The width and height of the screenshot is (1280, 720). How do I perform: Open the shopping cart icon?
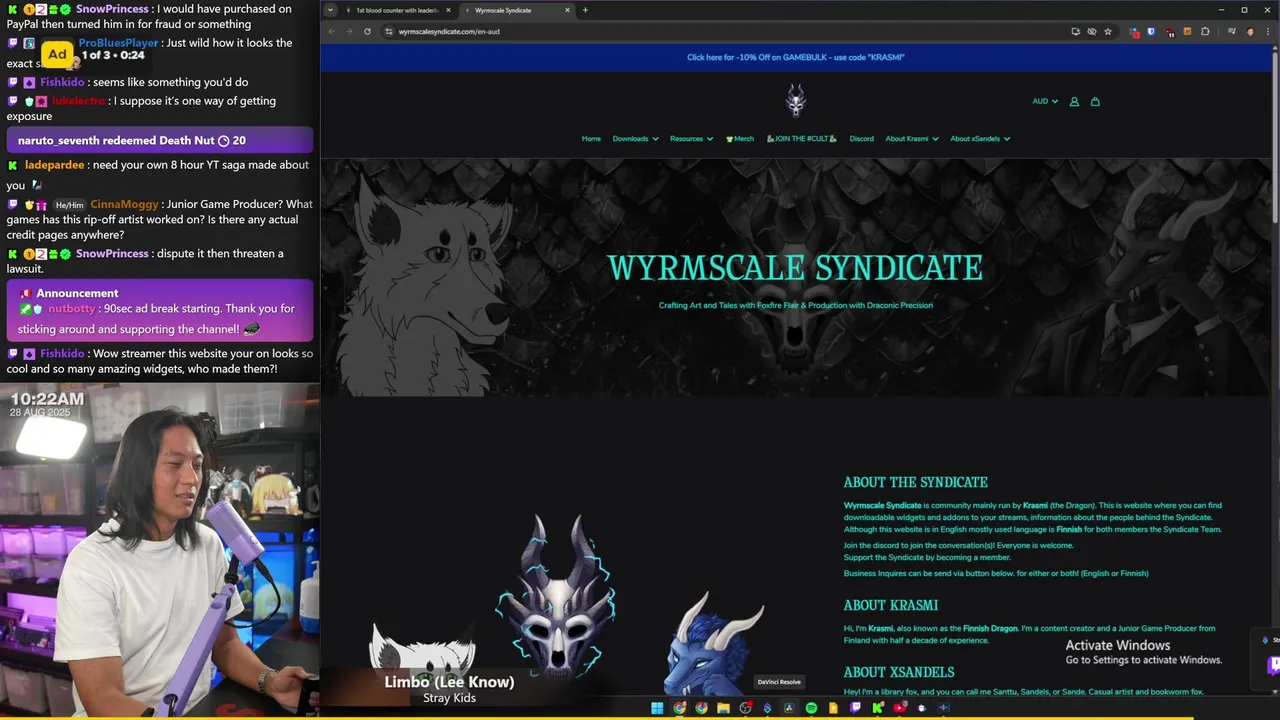[1095, 101]
